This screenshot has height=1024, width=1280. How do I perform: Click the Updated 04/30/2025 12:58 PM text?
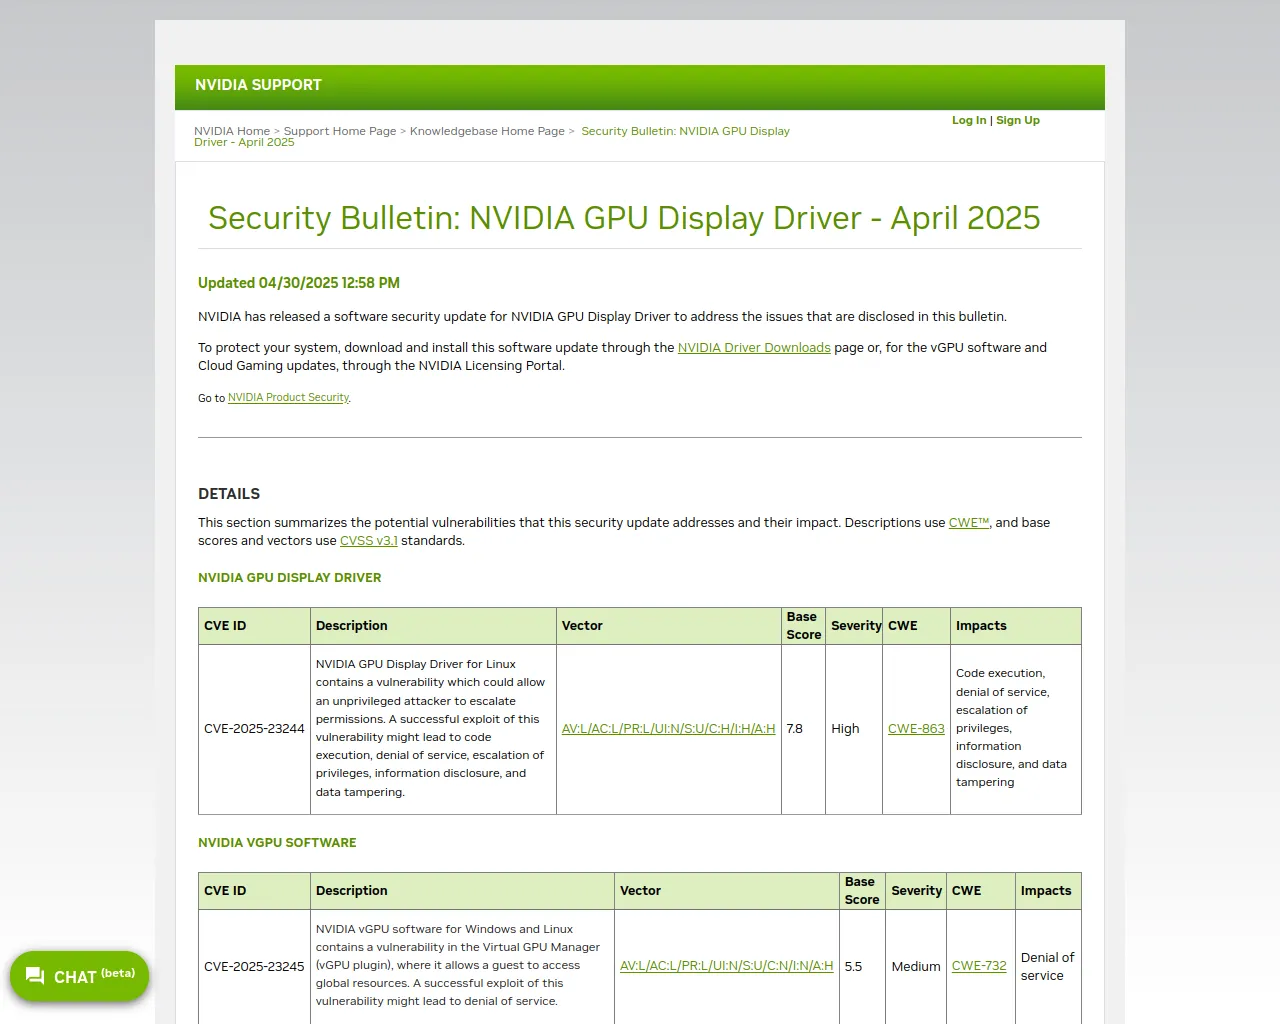(x=299, y=283)
